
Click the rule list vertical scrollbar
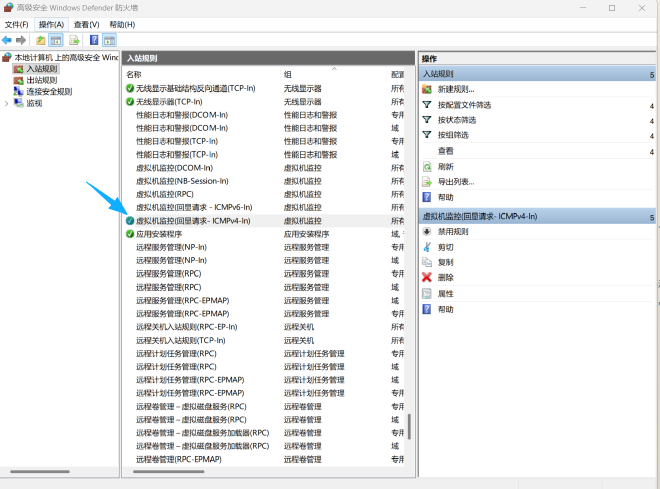[409, 300]
